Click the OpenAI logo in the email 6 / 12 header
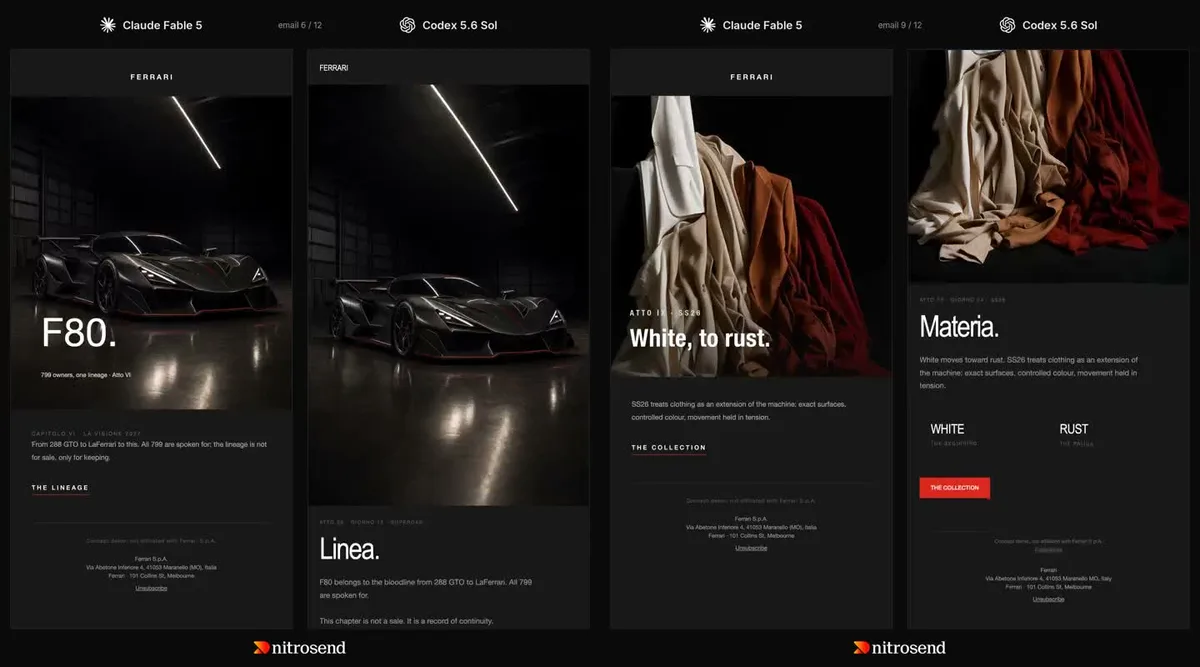Image resolution: width=1200 pixels, height=667 pixels. tap(407, 25)
